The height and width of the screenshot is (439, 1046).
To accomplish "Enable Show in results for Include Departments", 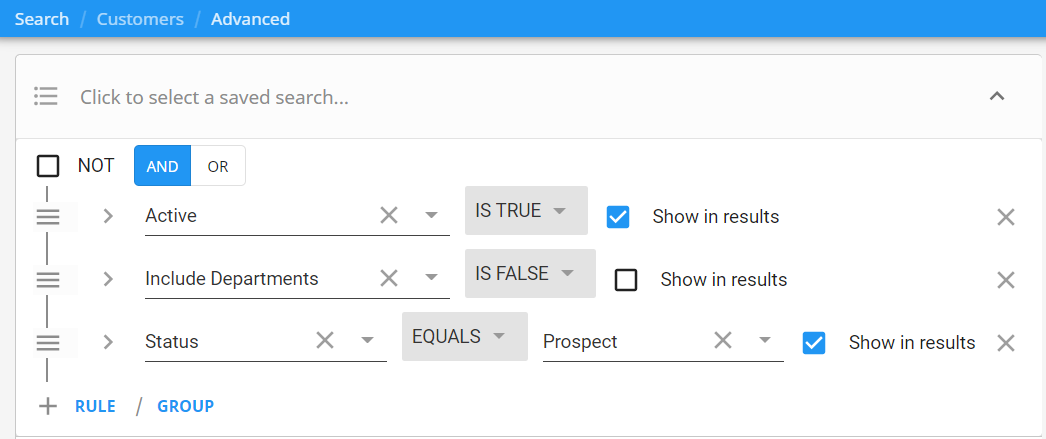I will (626, 280).
